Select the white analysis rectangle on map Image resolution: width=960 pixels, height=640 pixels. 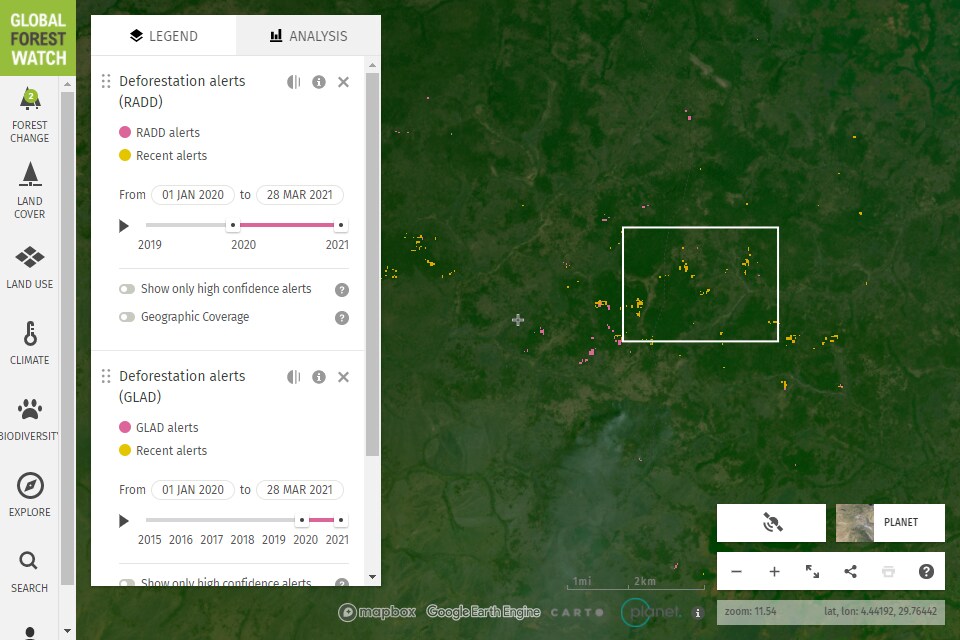(700, 284)
